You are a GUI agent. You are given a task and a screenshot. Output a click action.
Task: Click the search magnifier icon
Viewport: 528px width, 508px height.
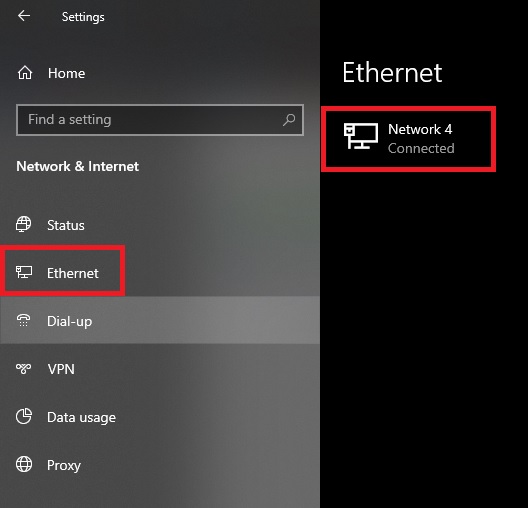tap(289, 120)
